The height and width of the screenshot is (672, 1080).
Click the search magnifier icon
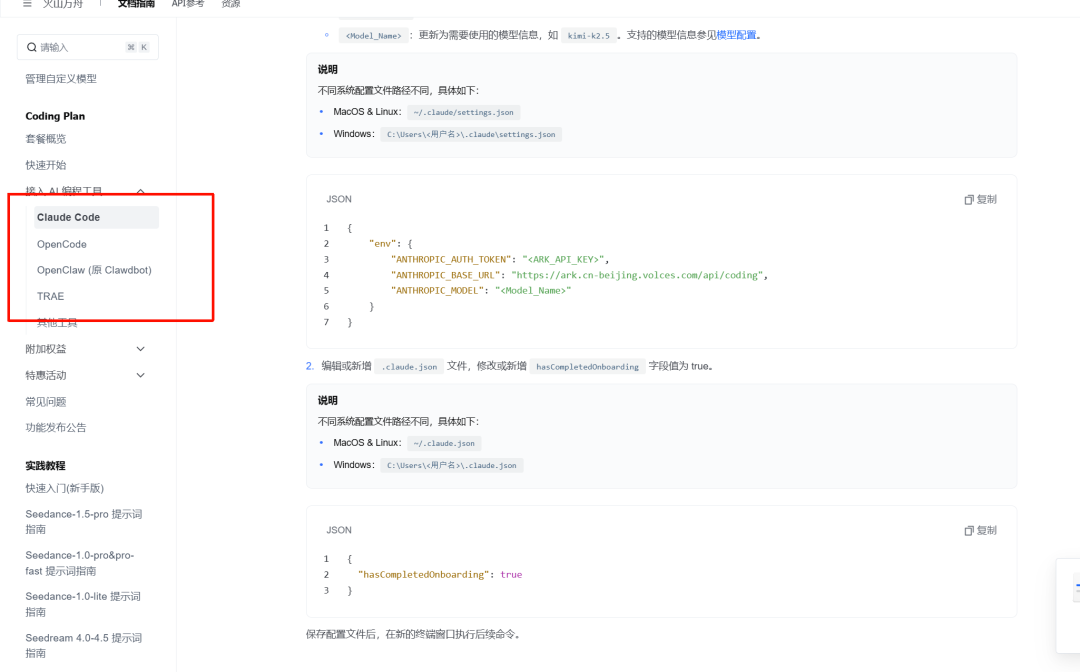point(33,47)
